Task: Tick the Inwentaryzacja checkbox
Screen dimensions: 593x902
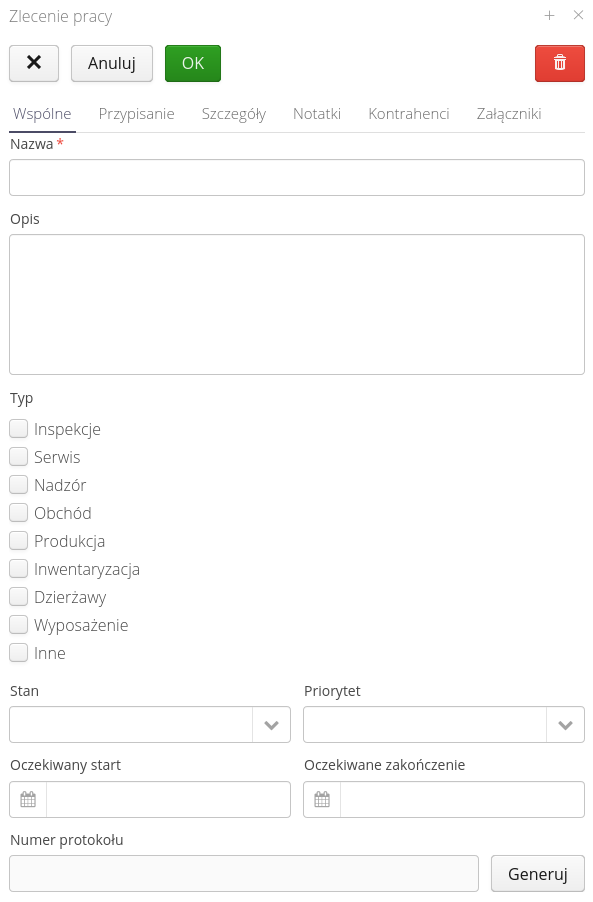Action: click(18, 569)
